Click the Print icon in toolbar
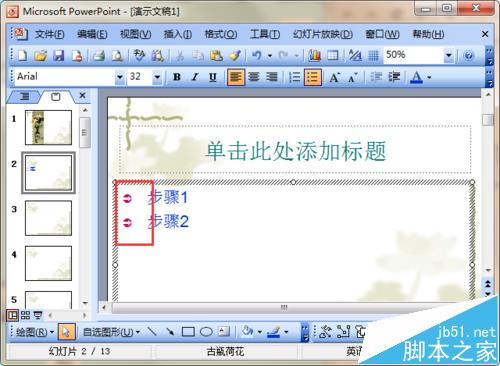 [x=99, y=55]
